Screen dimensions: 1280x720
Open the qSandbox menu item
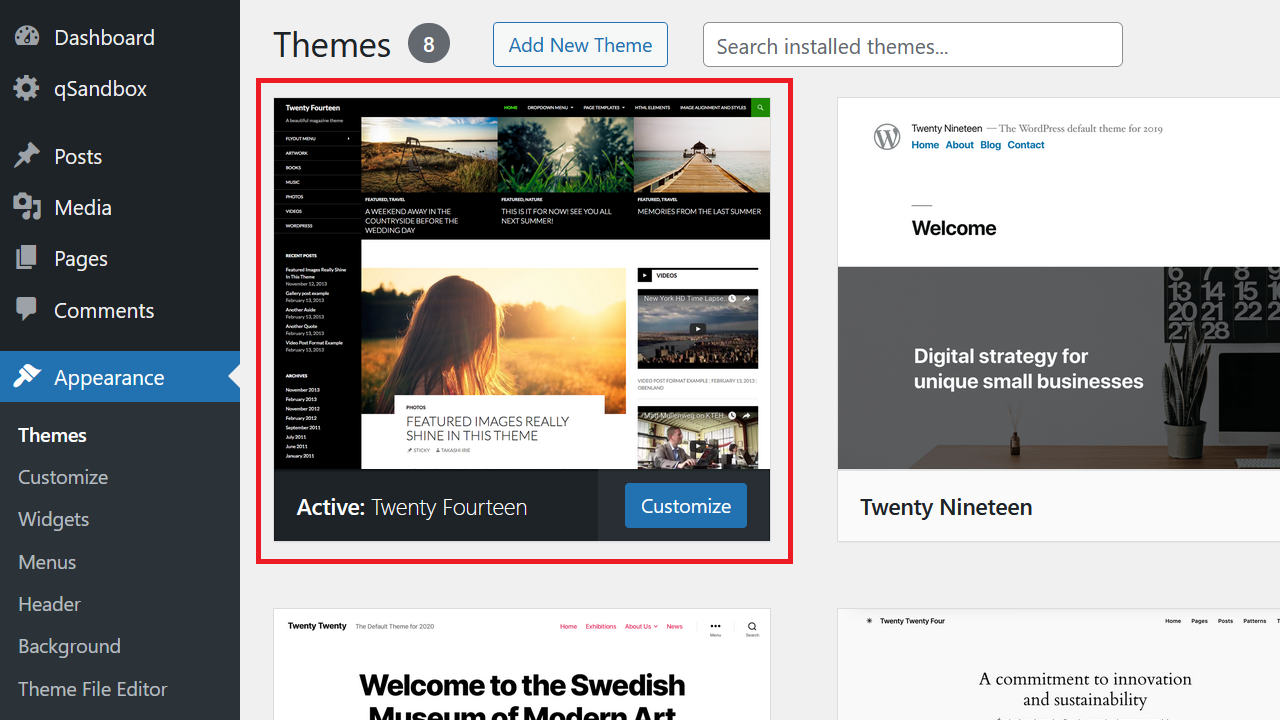(x=120, y=88)
